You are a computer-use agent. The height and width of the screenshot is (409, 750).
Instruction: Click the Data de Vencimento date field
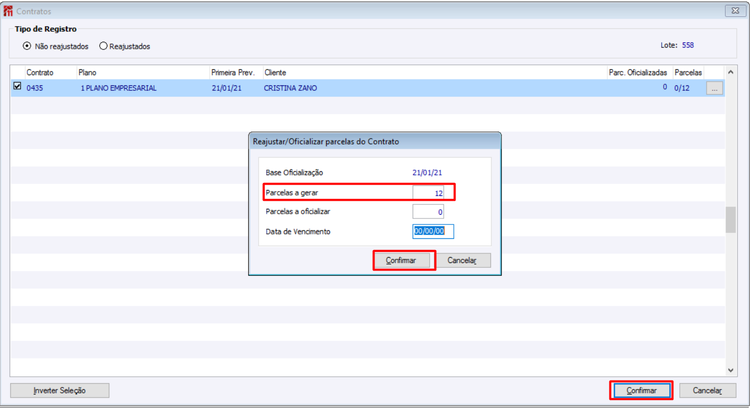pos(433,231)
